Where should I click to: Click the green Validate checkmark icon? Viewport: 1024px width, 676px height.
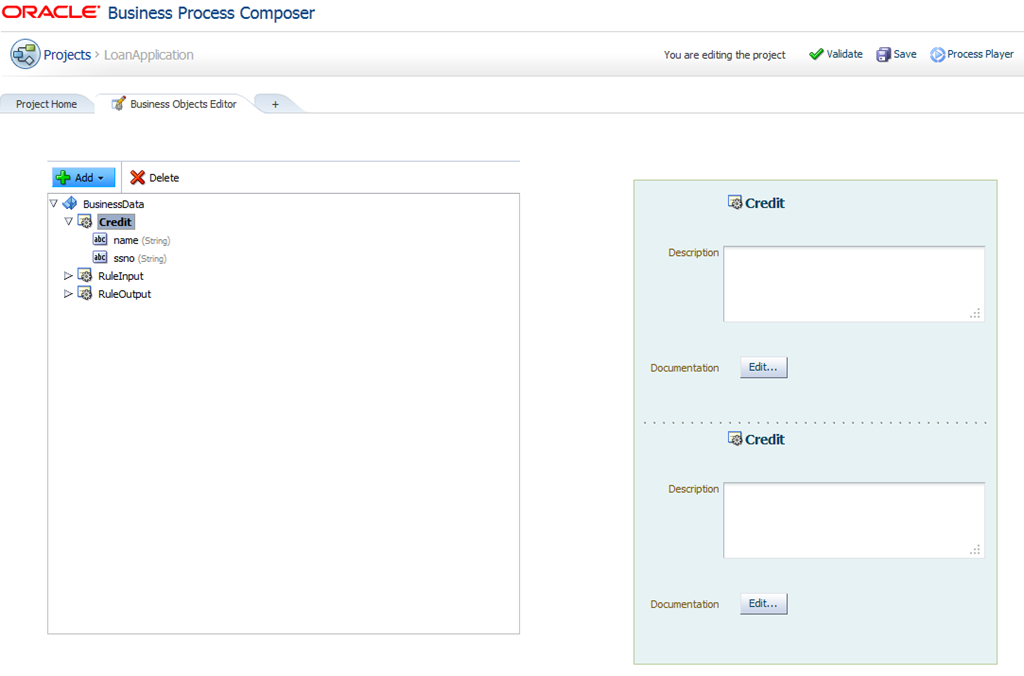(x=816, y=55)
